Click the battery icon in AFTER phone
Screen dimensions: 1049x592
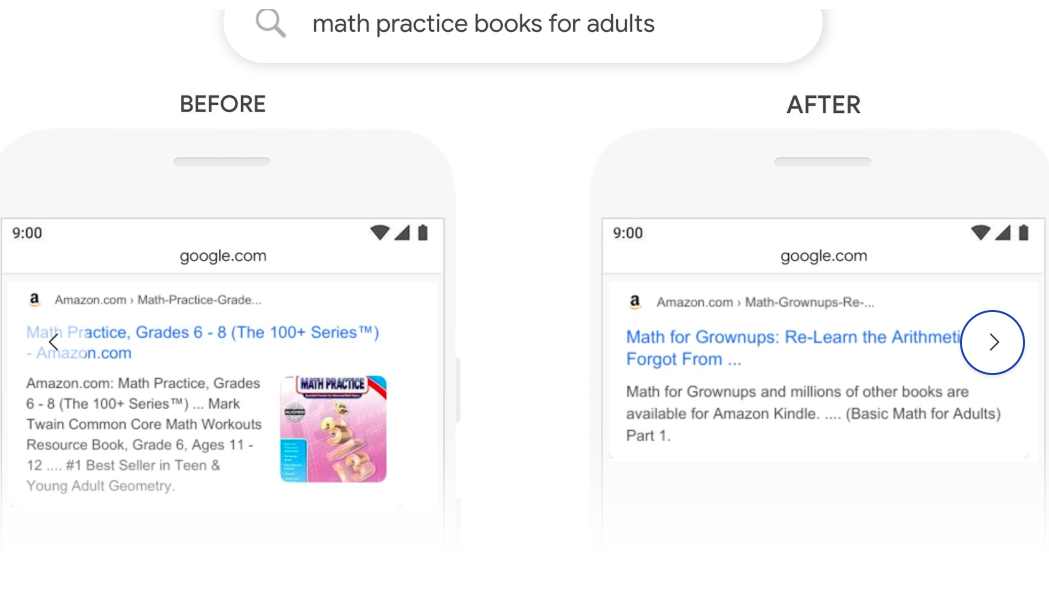pos(1024,233)
